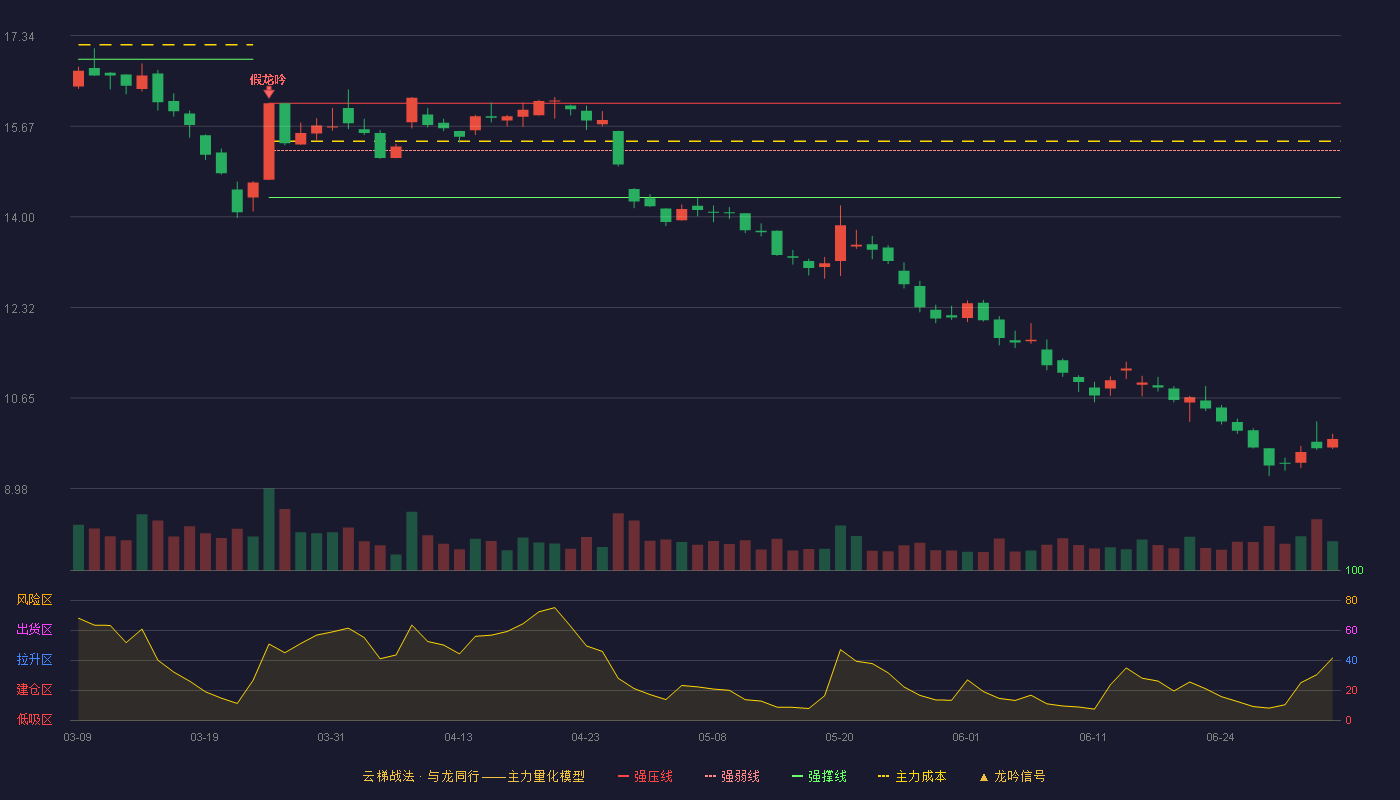This screenshot has width=1400, height=800.
Task: Click the large red candle near 05-20
Action: pos(840,243)
